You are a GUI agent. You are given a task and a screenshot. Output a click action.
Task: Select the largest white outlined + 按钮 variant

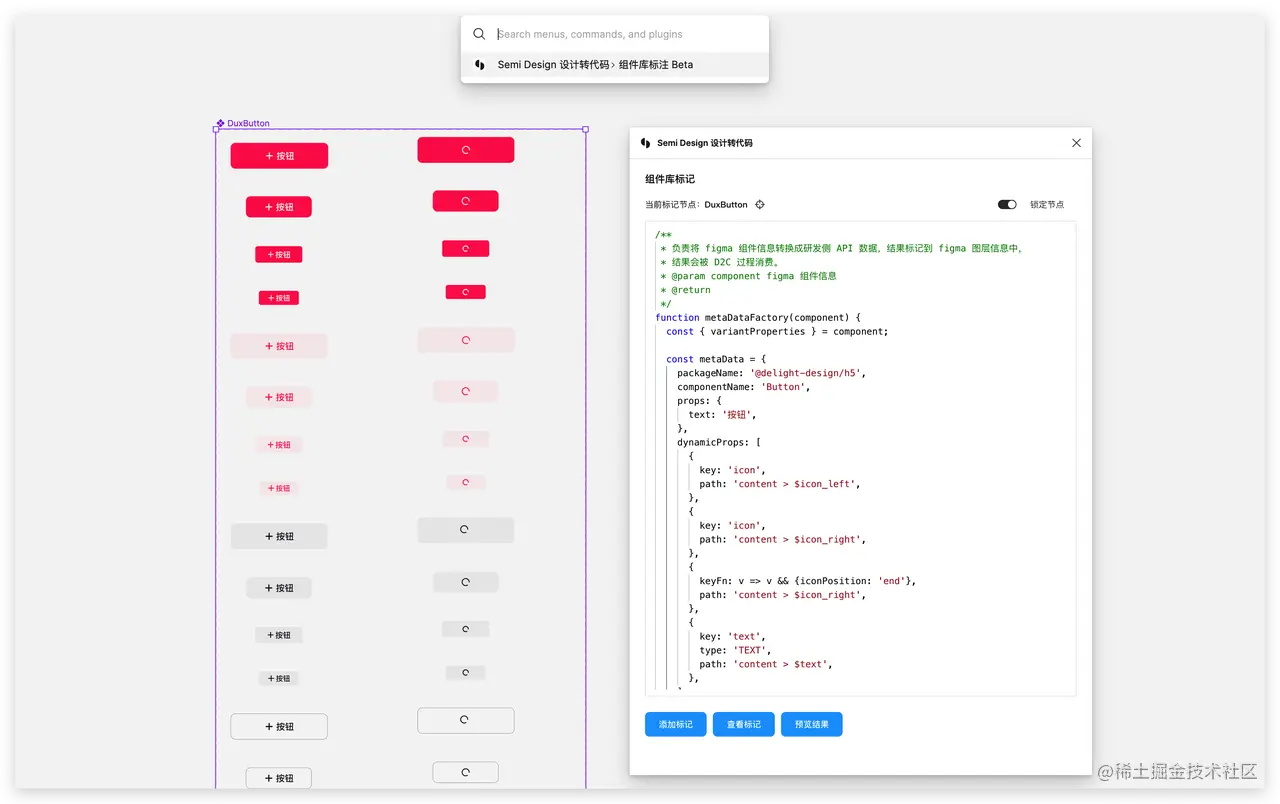point(279,726)
